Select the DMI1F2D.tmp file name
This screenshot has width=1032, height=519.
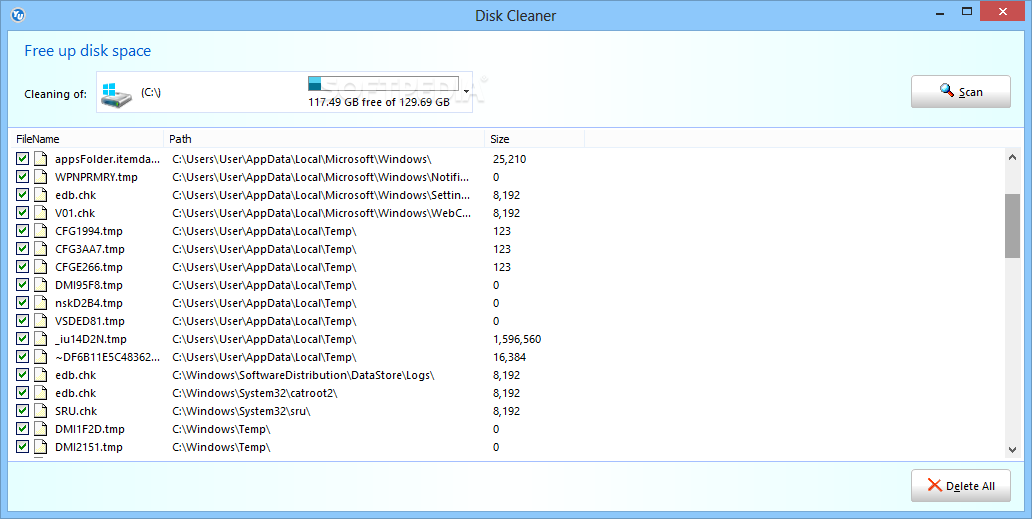click(x=90, y=429)
